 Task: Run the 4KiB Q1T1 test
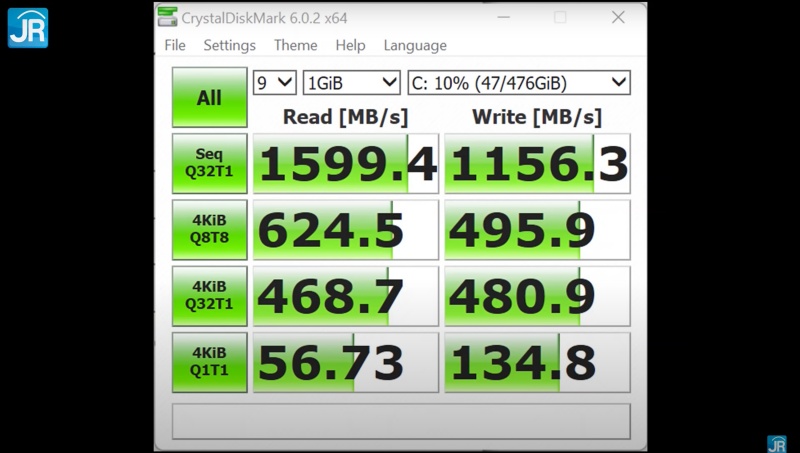(x=210, y=362)
